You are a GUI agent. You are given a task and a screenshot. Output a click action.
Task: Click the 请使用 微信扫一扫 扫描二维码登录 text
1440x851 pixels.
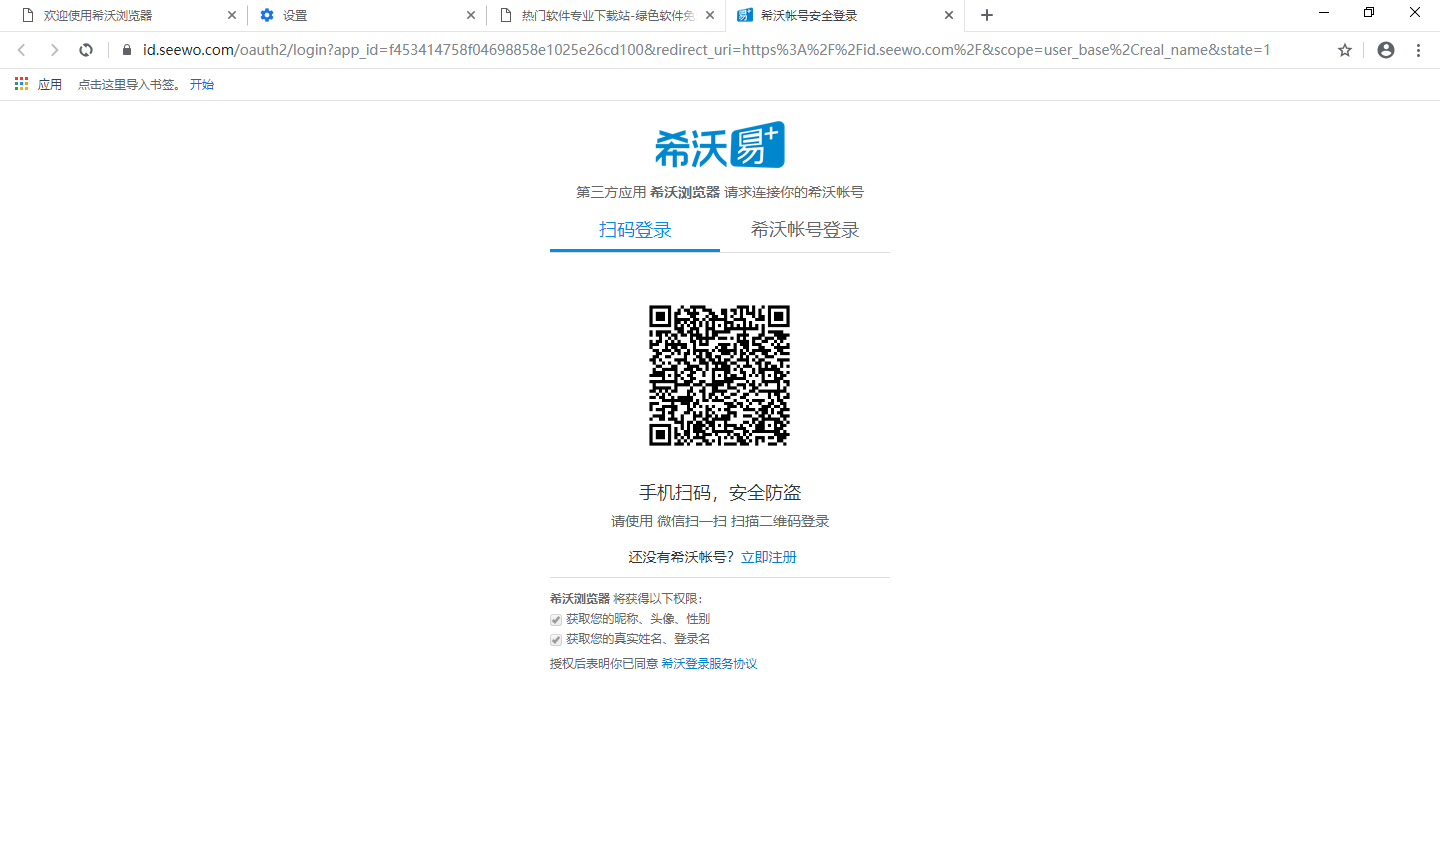(x=720, y=521)
